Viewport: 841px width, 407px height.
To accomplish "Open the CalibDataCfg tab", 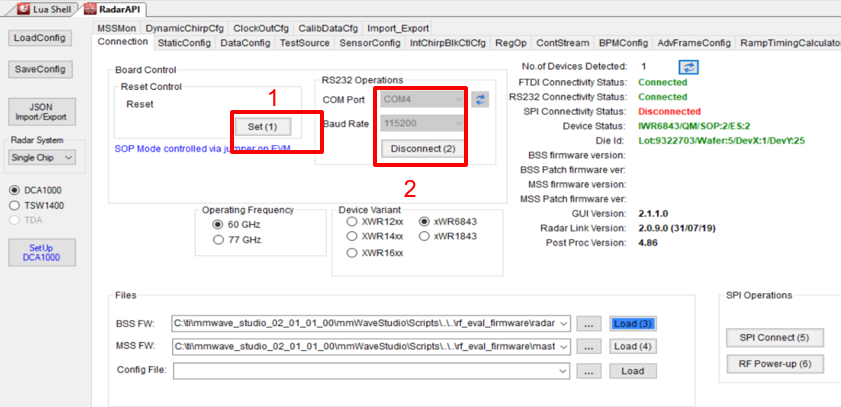I will pos(328,28).
